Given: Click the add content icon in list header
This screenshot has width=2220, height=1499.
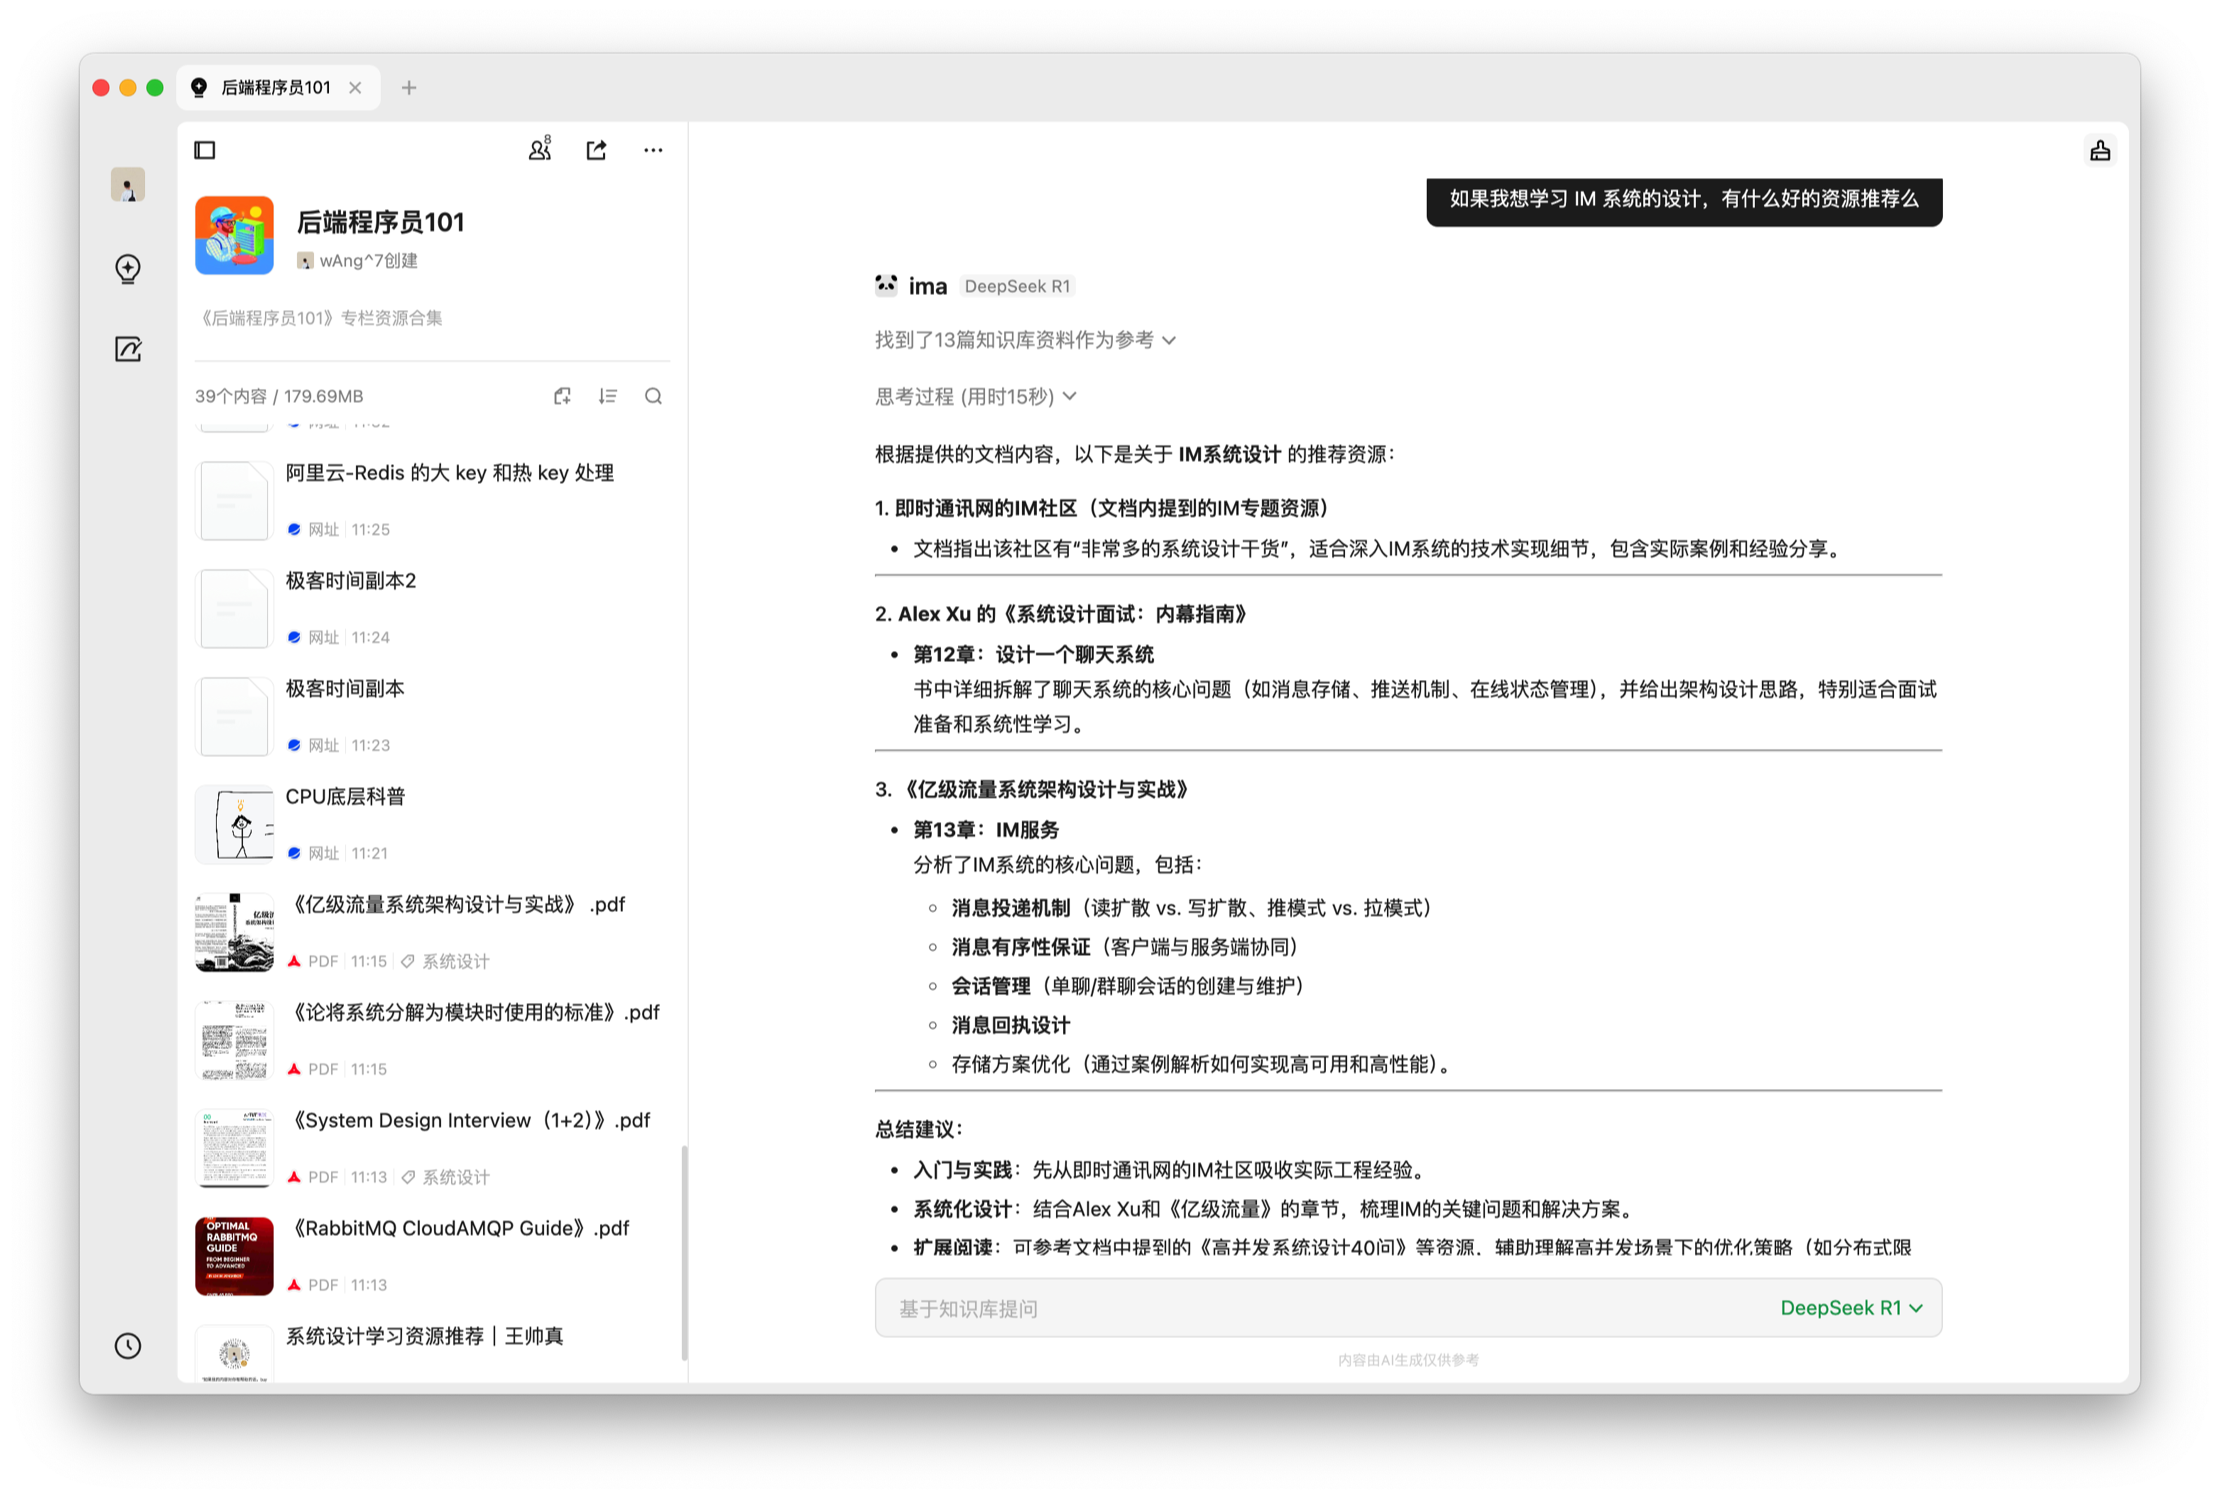Looking at the screenshot, I should click(x=562, y=396).
